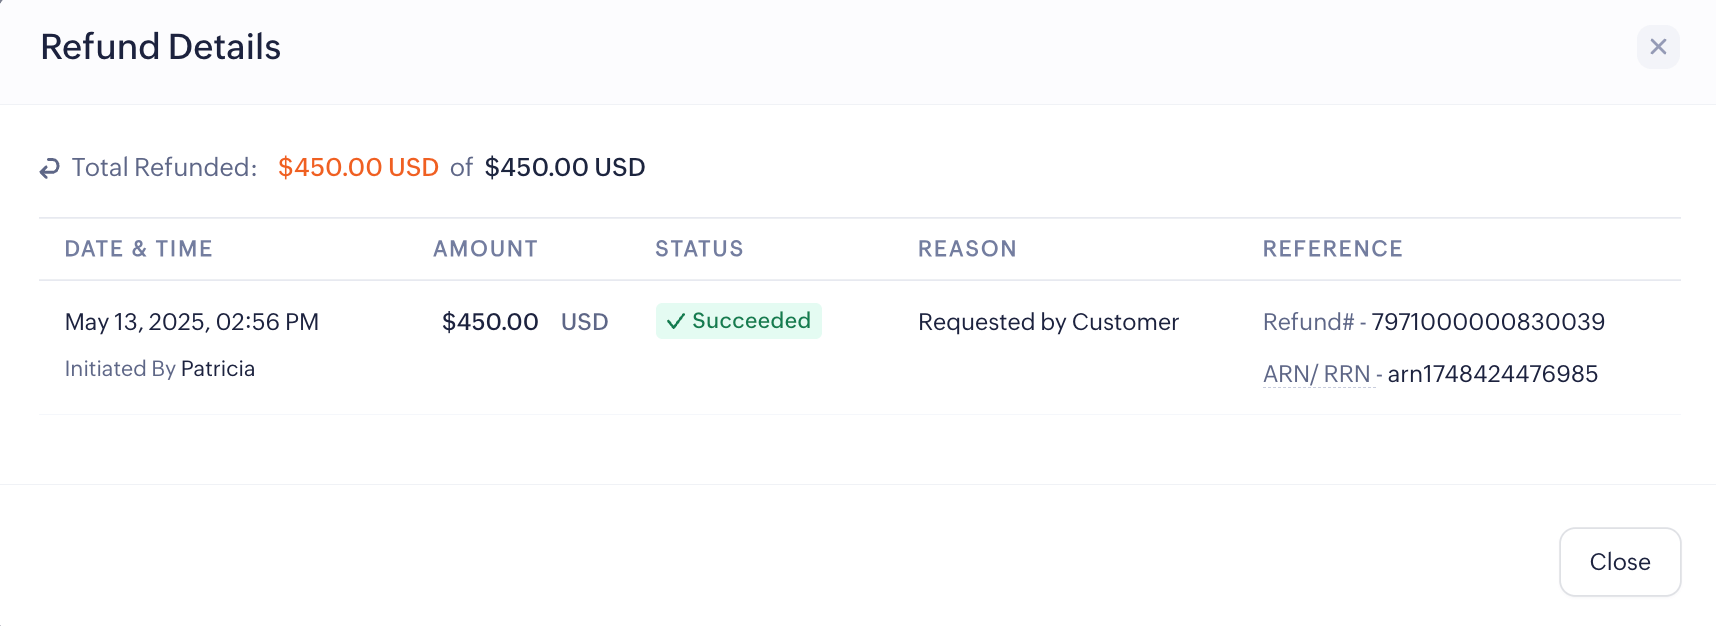
Task: Click the arn1748424476985 reference value
Action: [1492, 374]
